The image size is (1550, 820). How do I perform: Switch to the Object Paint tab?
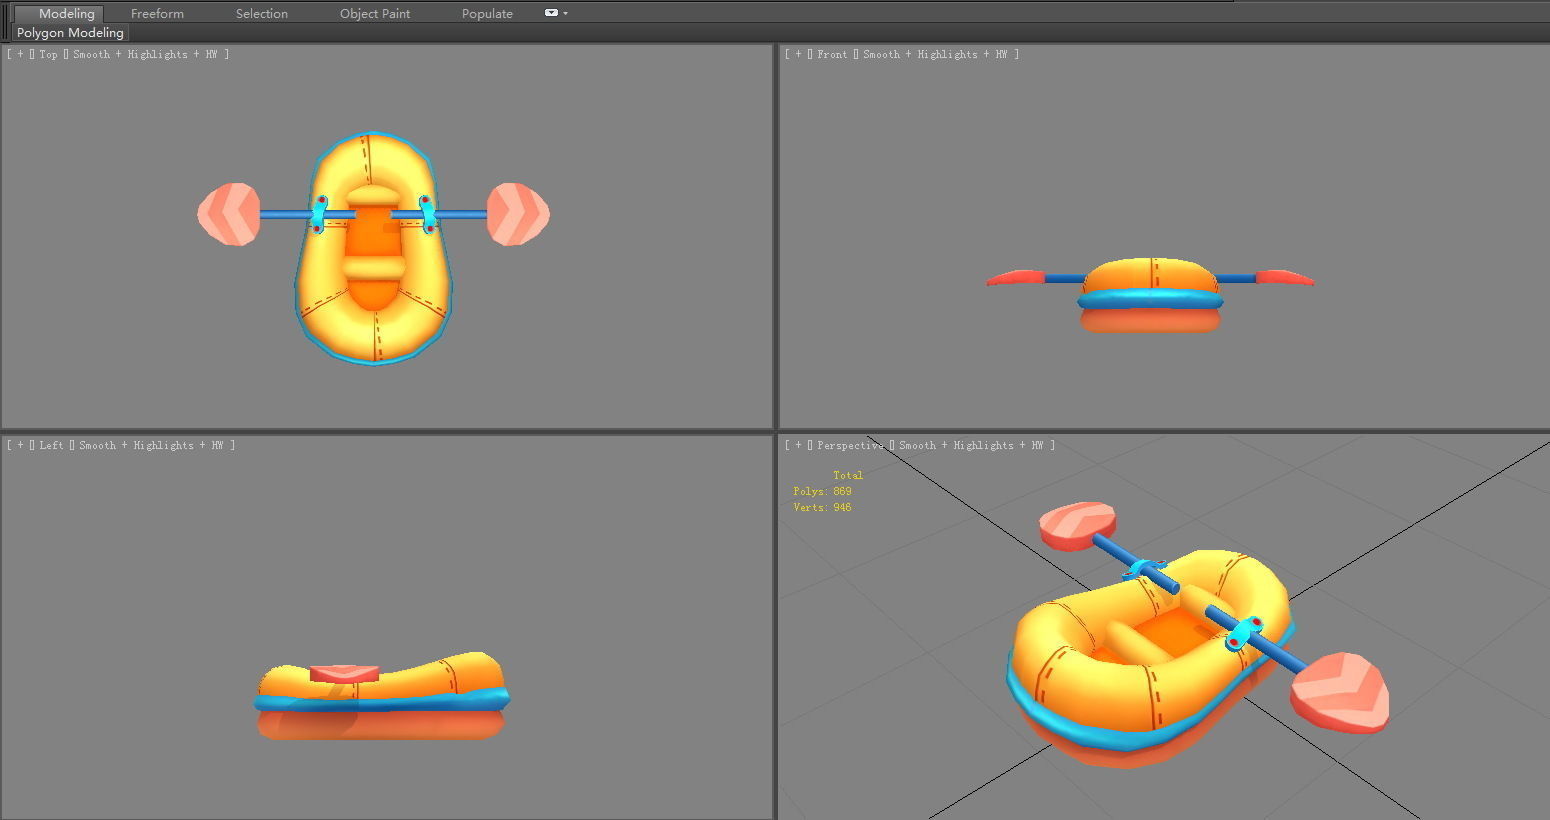[x=375, y=13]
